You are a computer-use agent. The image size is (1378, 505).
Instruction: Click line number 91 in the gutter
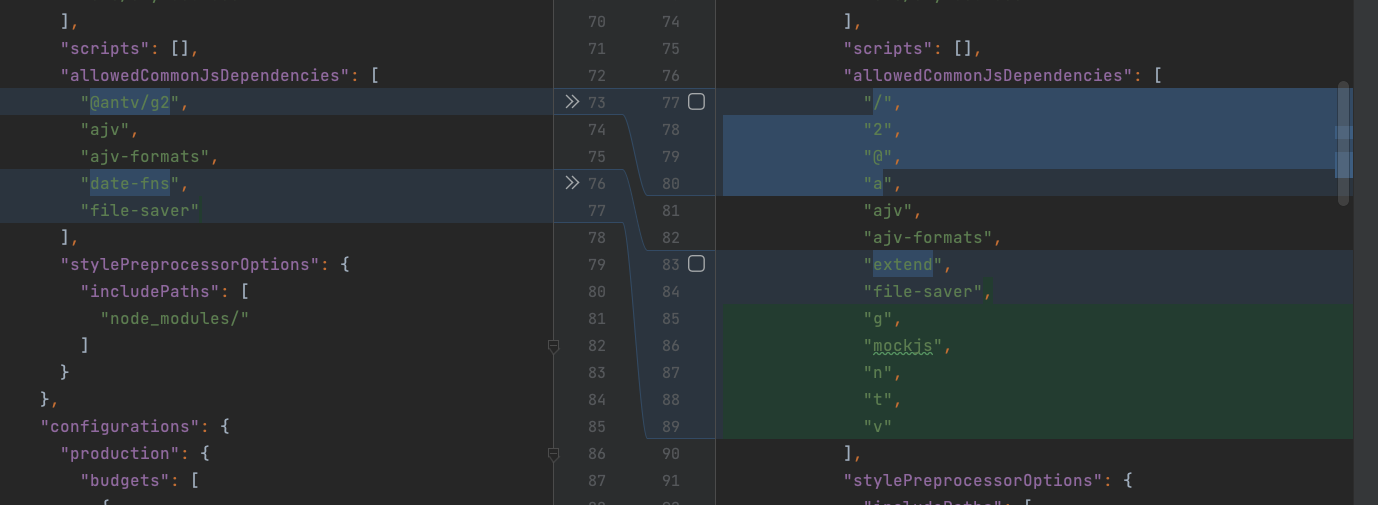[x=670, y=480]
